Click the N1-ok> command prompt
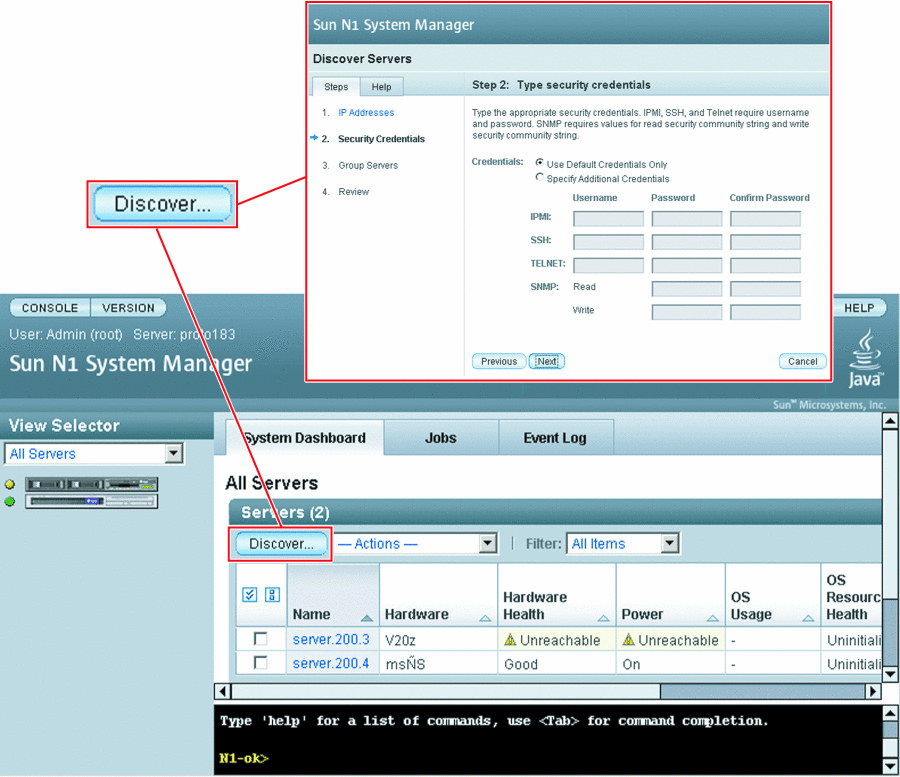 (x=244, y=758)
